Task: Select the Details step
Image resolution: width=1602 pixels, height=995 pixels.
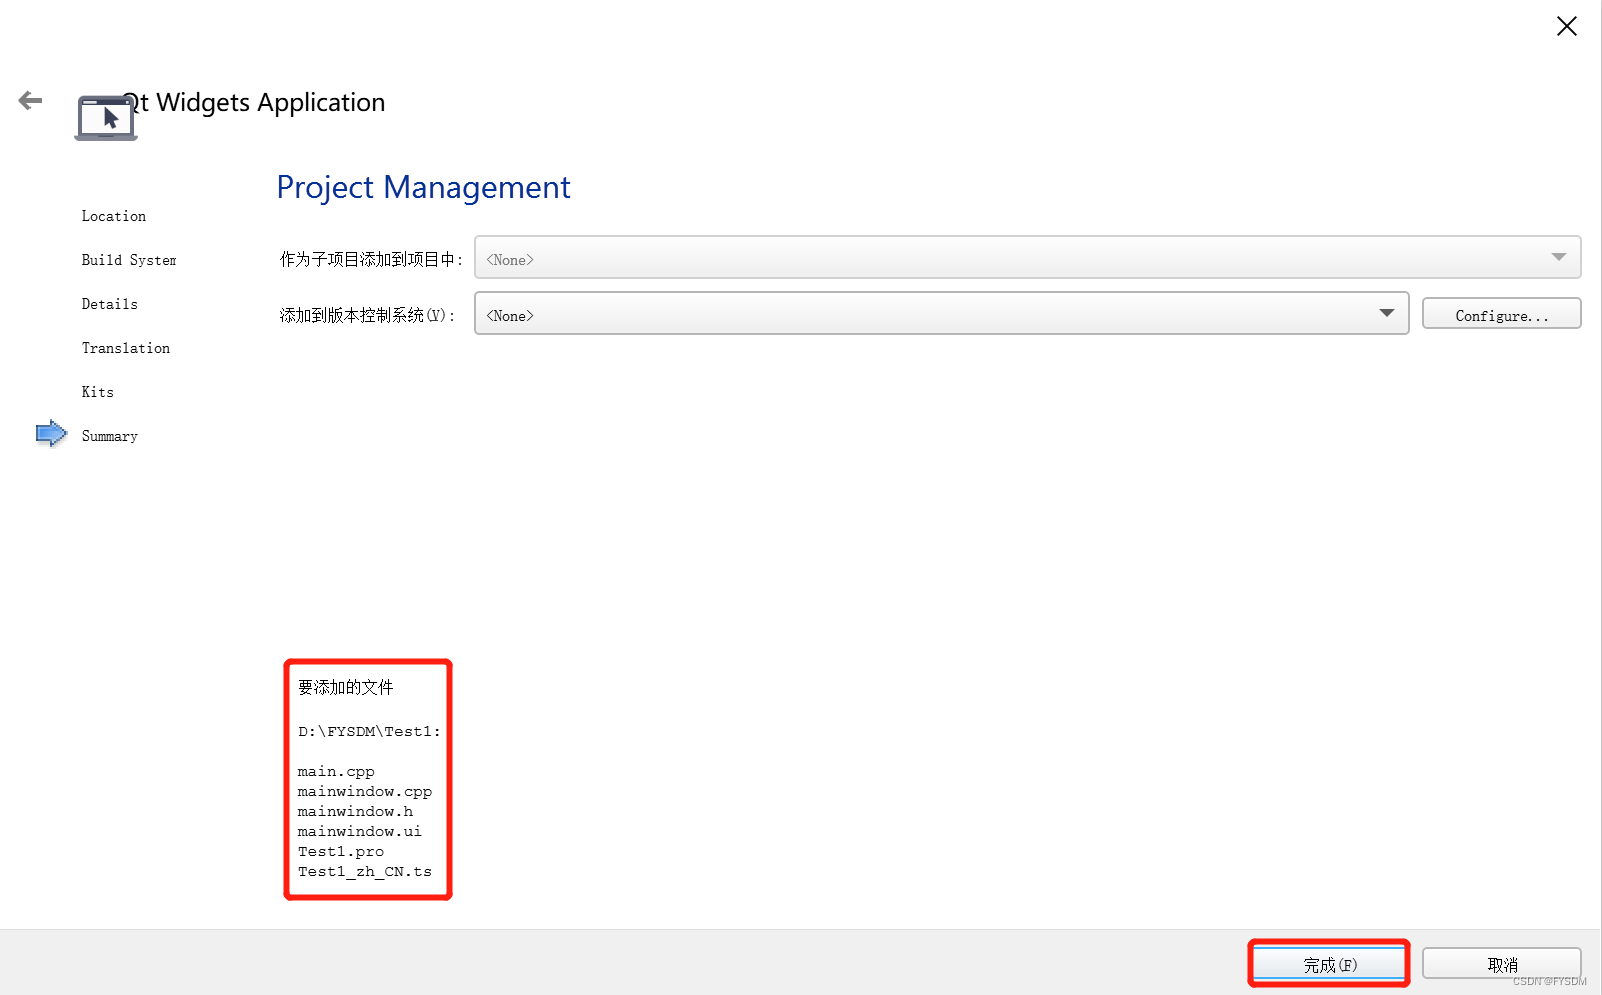Action: [110, 304]
